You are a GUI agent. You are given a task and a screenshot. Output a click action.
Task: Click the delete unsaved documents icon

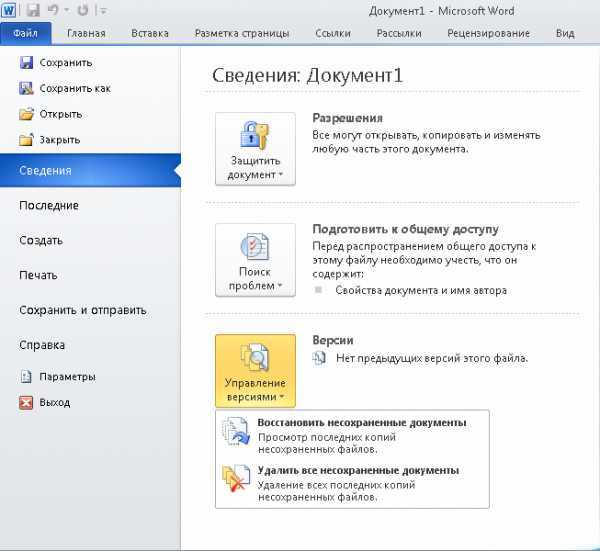[x=236, y=479]
